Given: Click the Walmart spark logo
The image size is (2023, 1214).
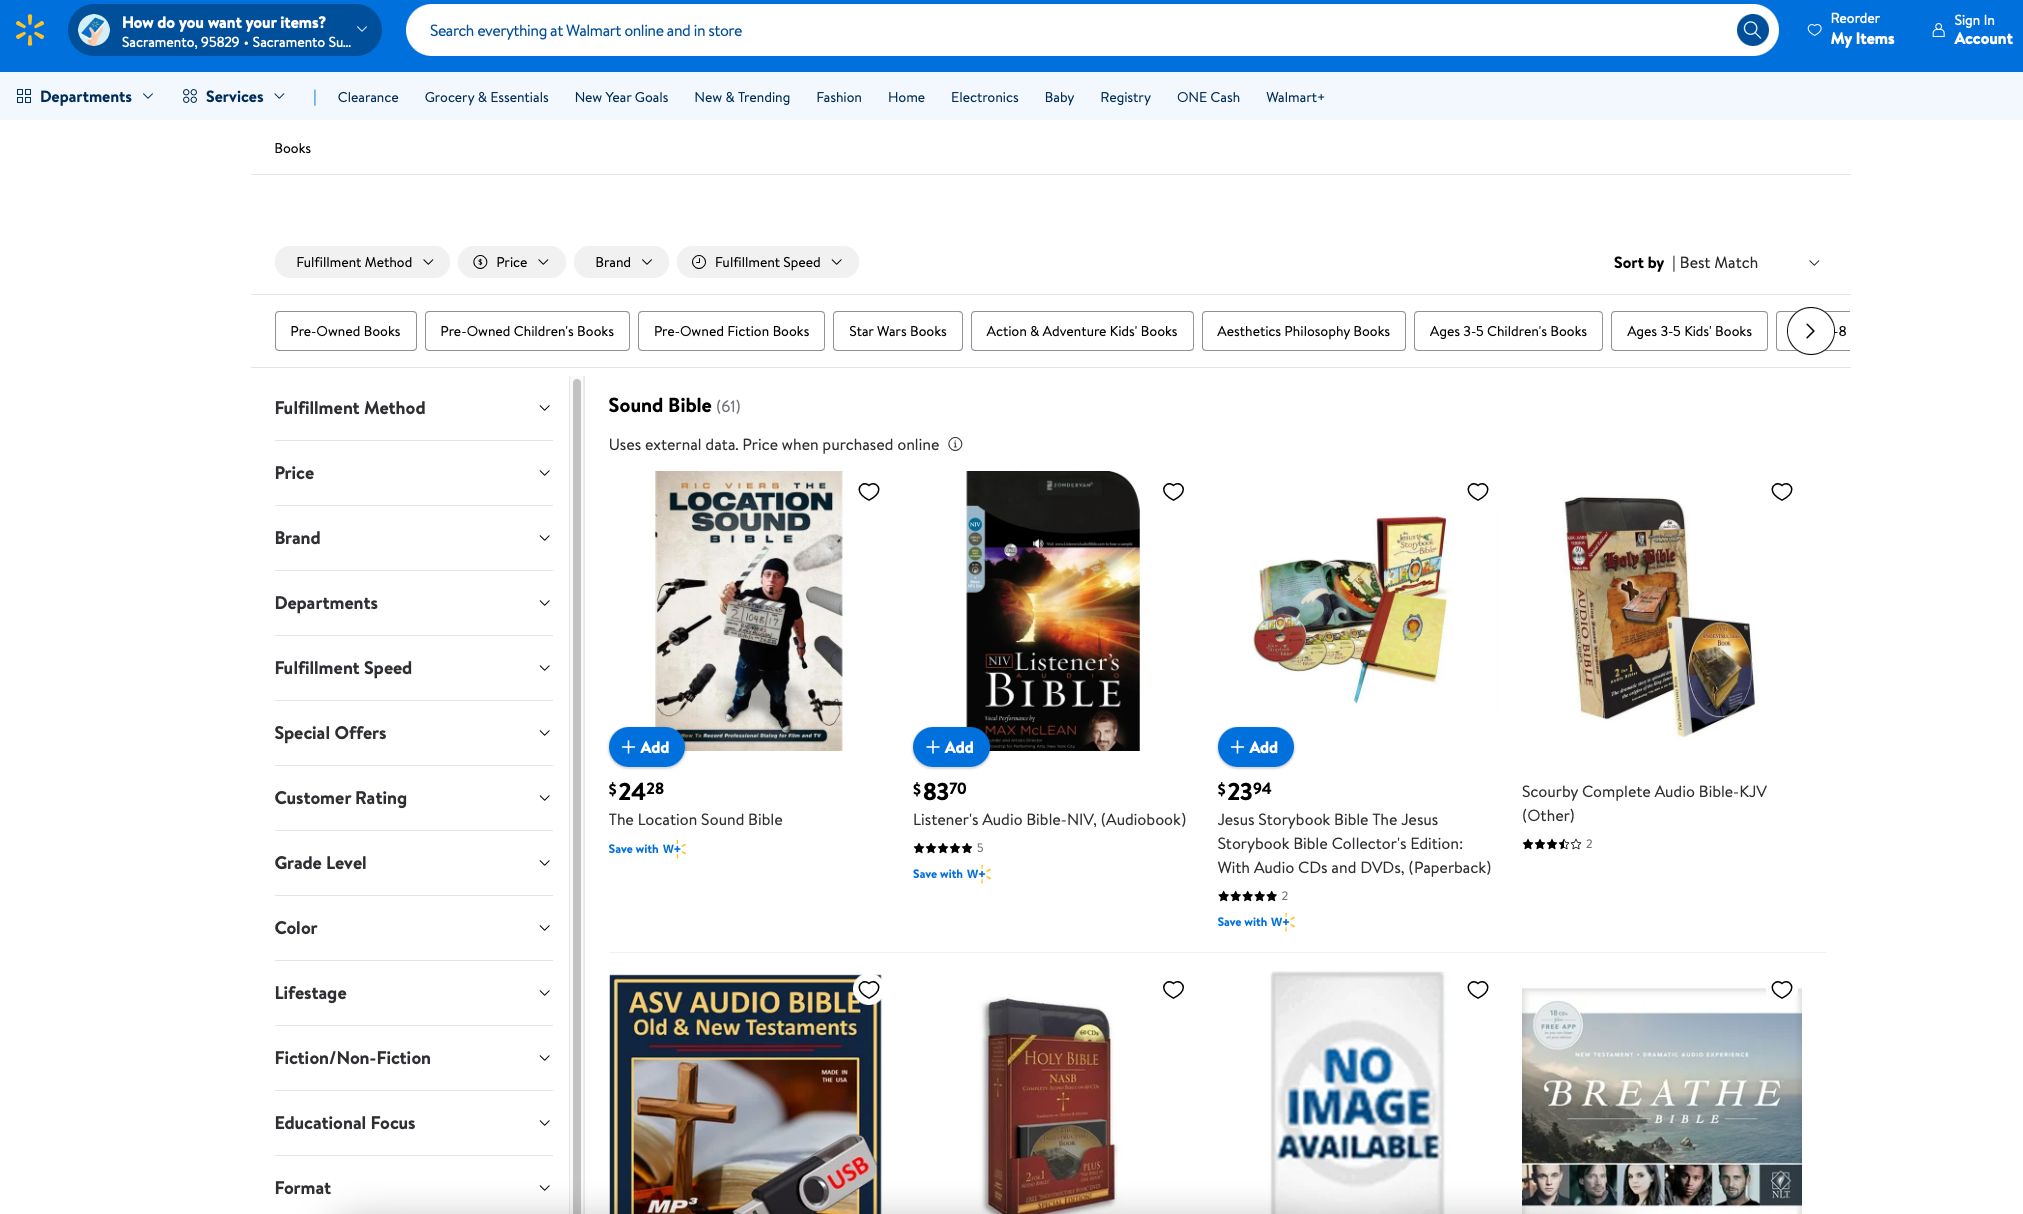Looking at the screenshot, I should 30,30.
